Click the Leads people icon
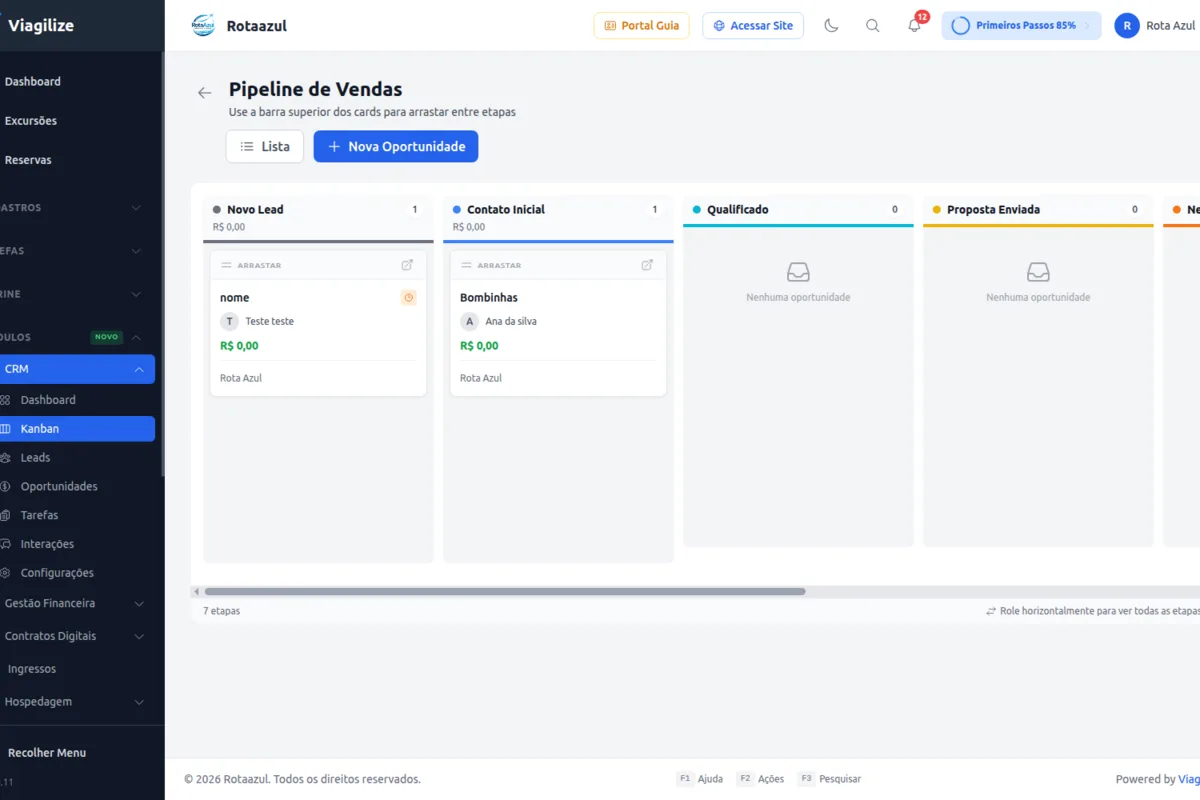Image resolution: width=1200 pixels, height=800 pixels. pyautogui.click(x=6, y=458)
